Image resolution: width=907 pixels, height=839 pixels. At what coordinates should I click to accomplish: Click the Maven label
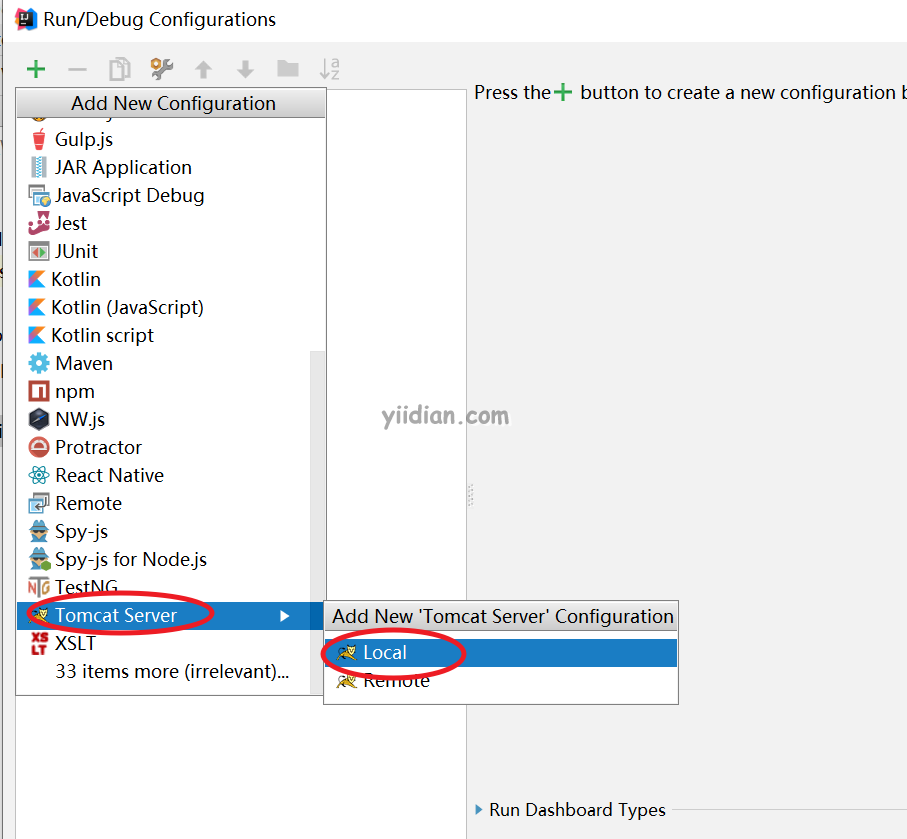[84, 363]
